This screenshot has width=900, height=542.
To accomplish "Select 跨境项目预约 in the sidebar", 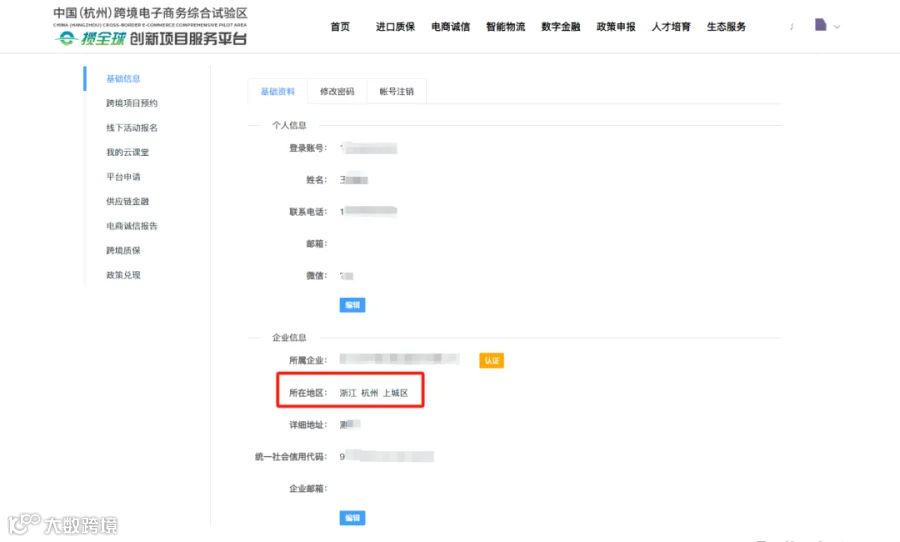I will pos(131,103).
